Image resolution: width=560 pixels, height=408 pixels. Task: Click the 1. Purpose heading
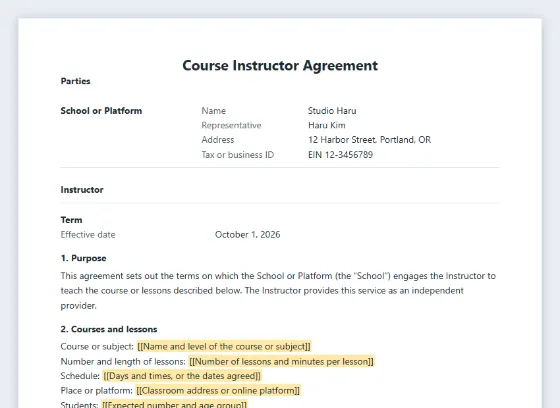[x=84, y=258]
